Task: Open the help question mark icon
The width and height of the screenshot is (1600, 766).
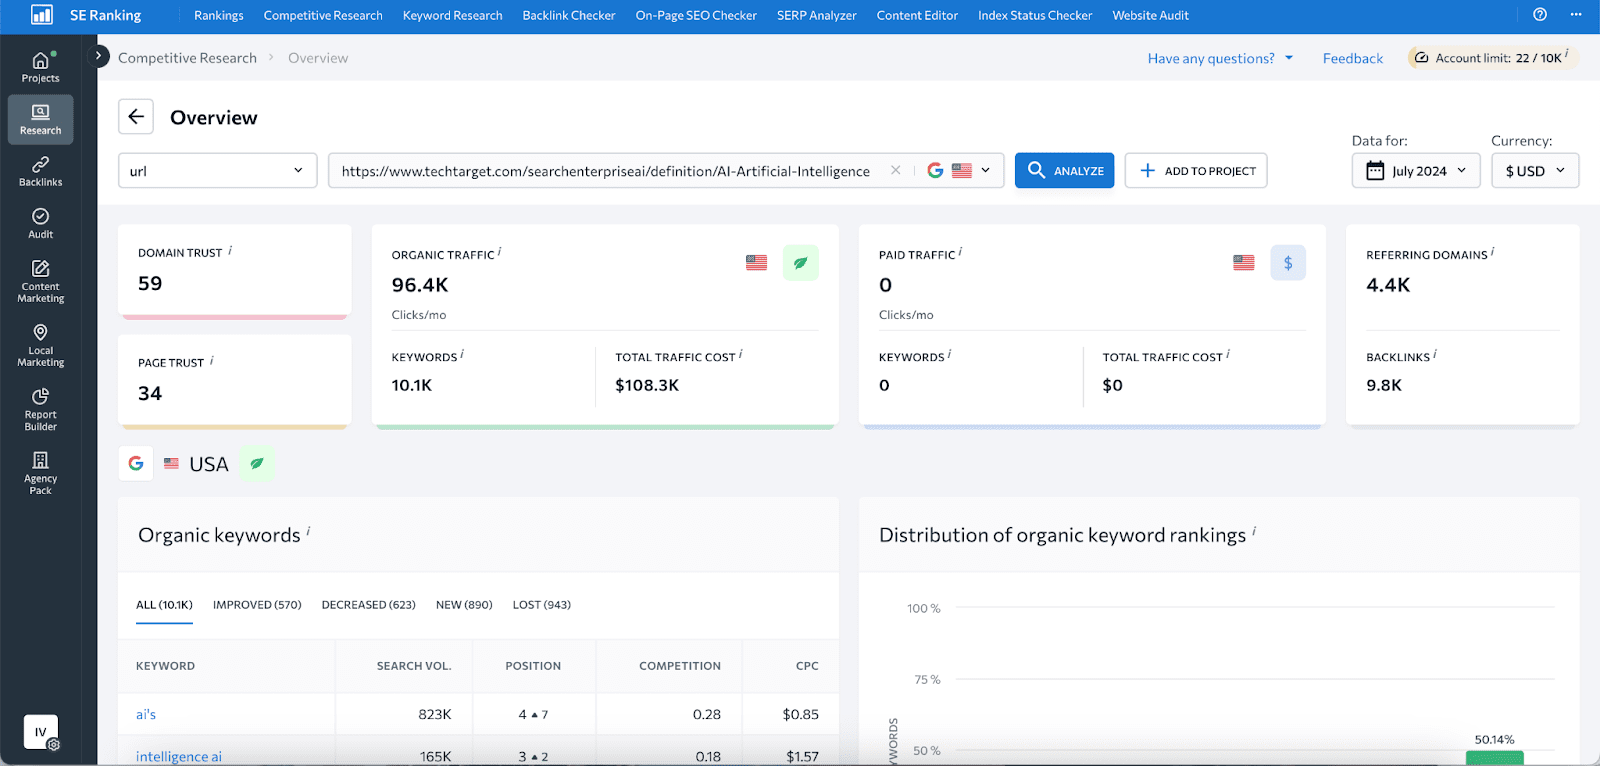Action: click(1540, 15)
